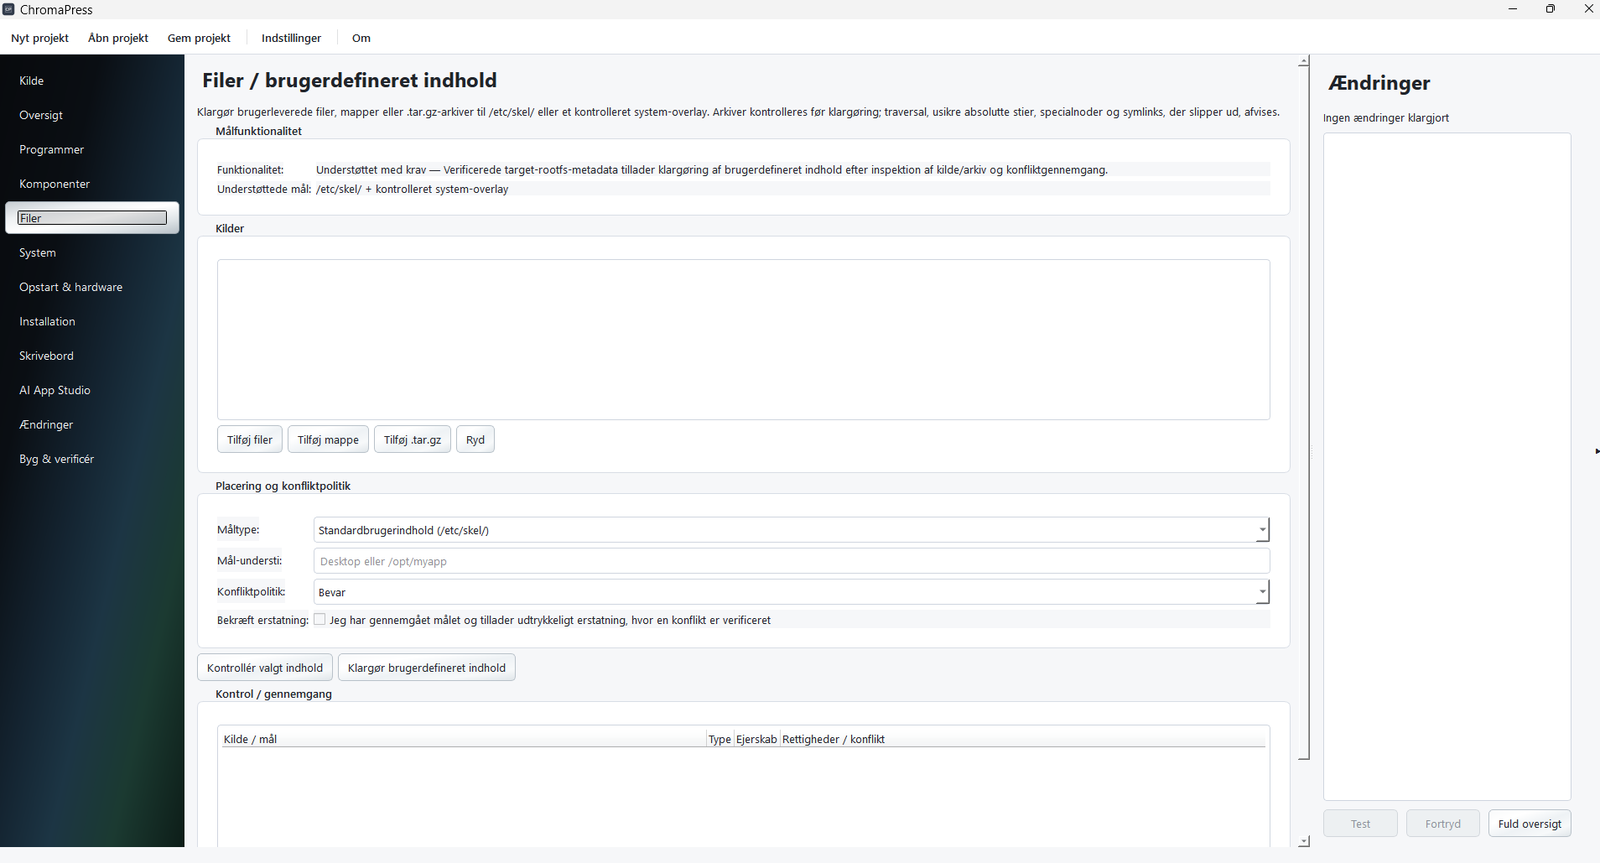Click the Fortryd button

coord(1443,824)
